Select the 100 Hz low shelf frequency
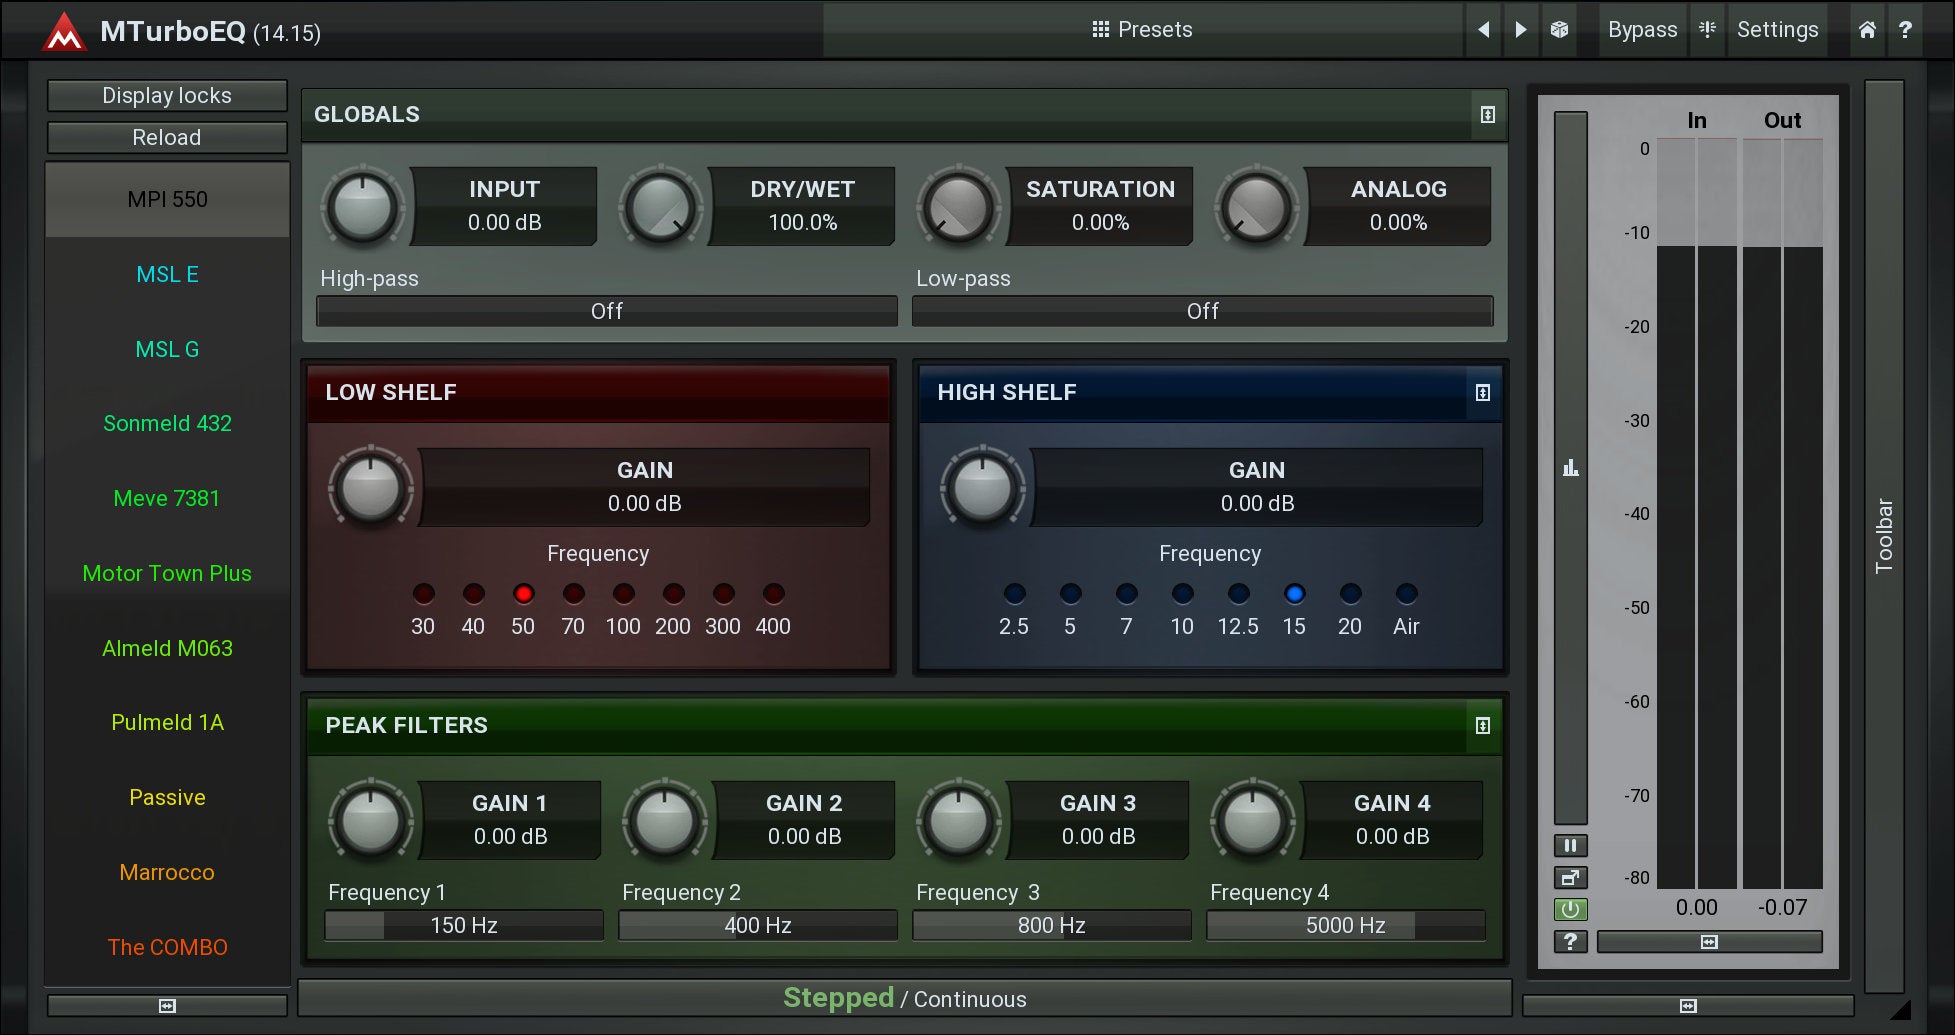This screenshot has height=1035, width=1955. [x=623, y=594]
